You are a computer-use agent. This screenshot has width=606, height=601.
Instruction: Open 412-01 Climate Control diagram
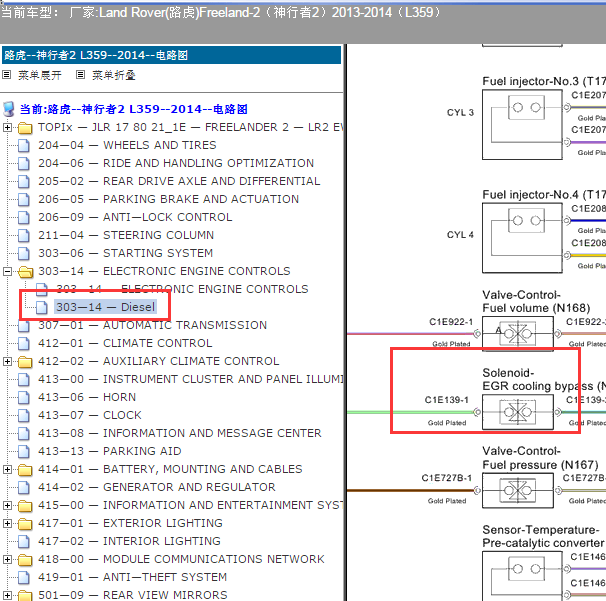pos(125,343)
